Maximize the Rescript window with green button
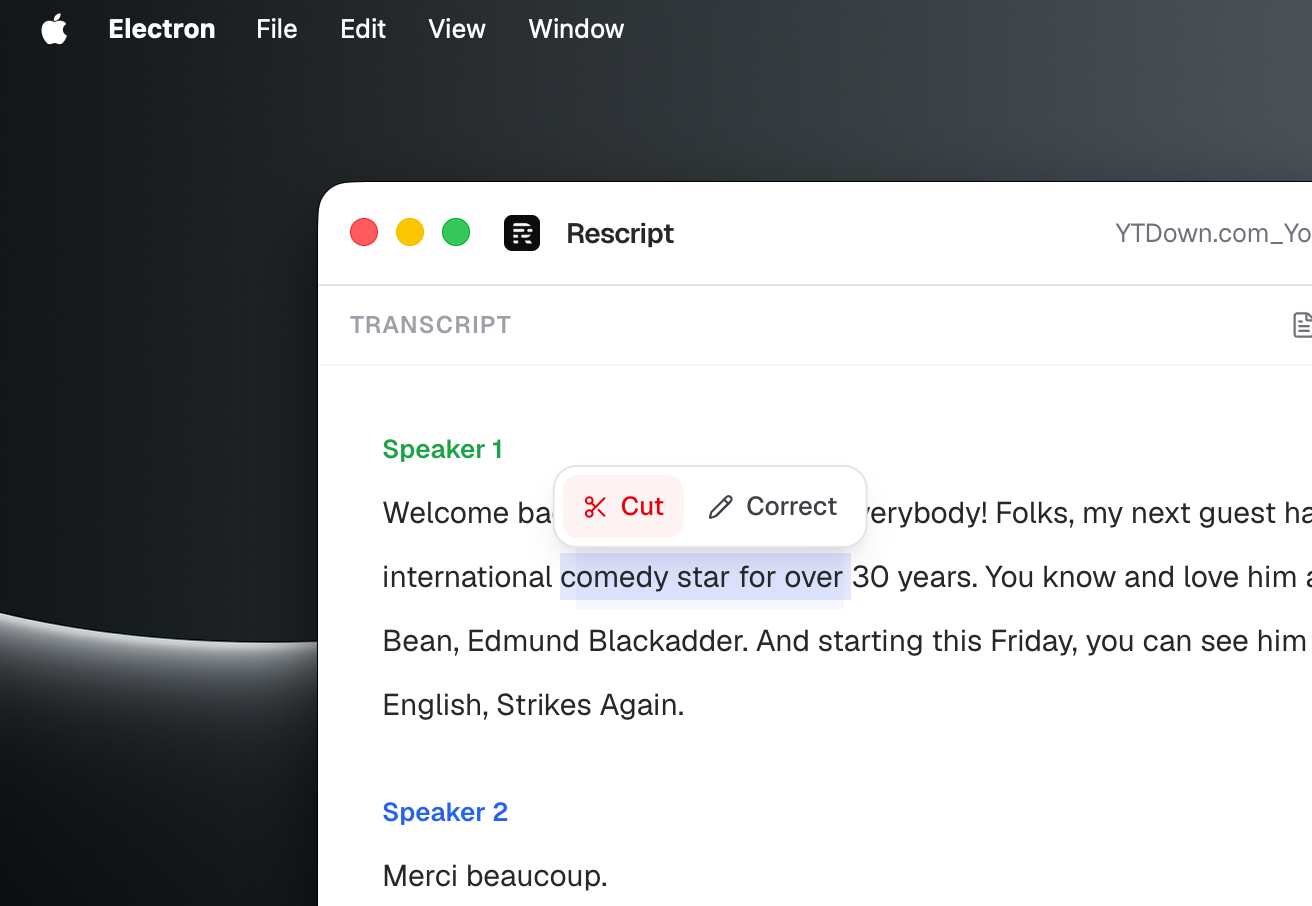 click(x=456, y=232)
